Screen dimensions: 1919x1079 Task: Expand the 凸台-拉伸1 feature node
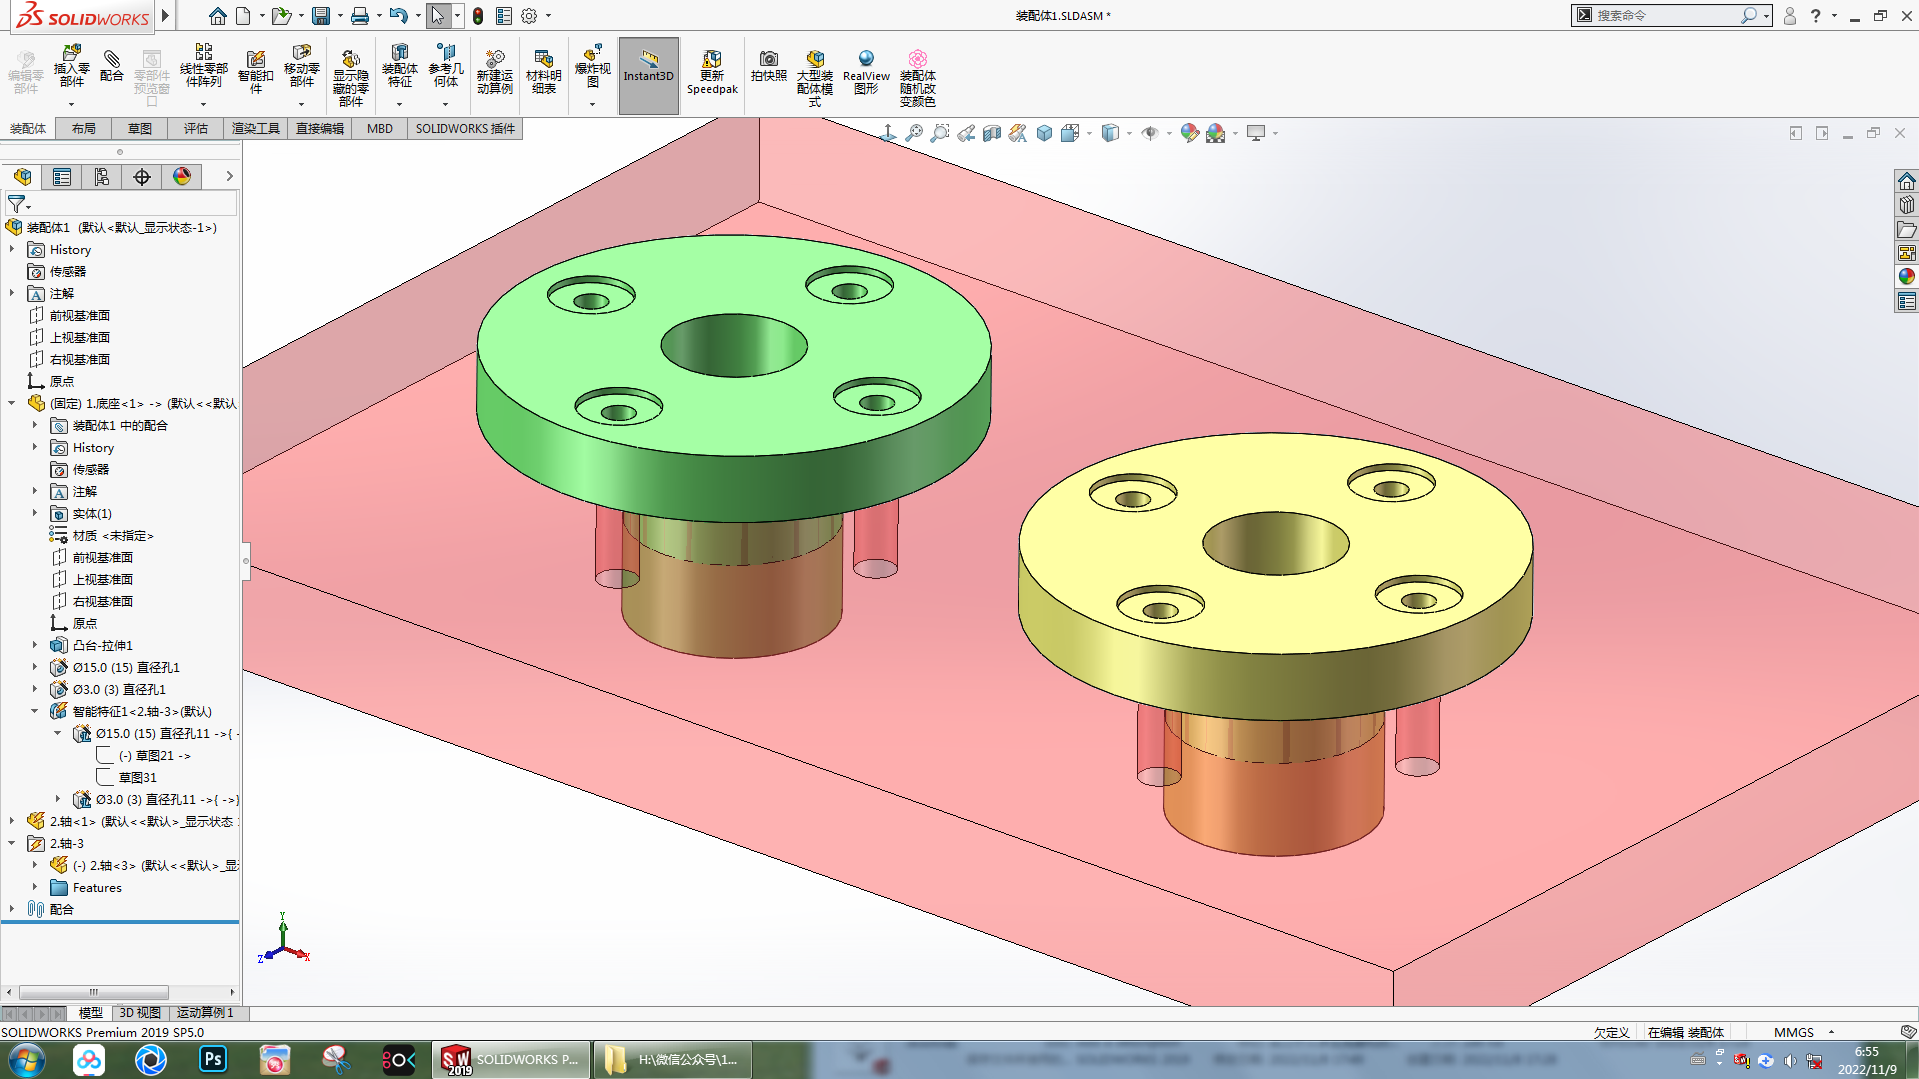pyautogui.click(x=35, y=645)
